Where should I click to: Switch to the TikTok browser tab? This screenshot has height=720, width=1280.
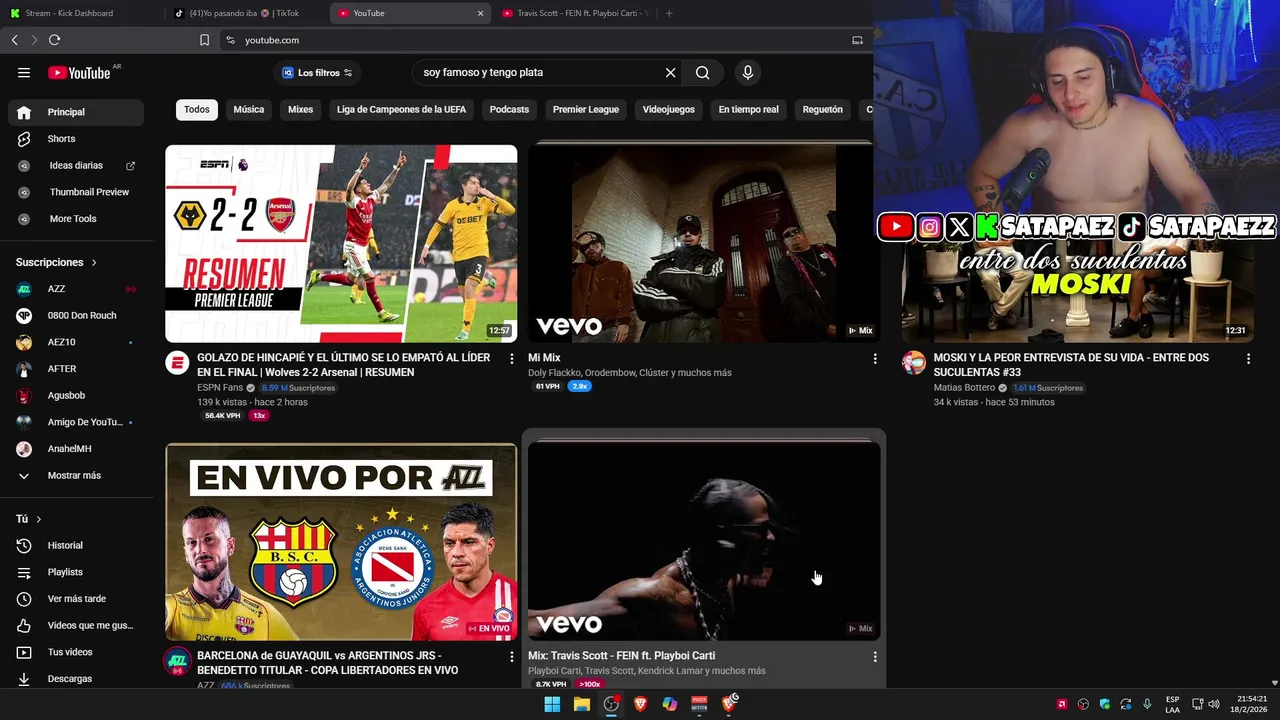click(x=246, y=13)
